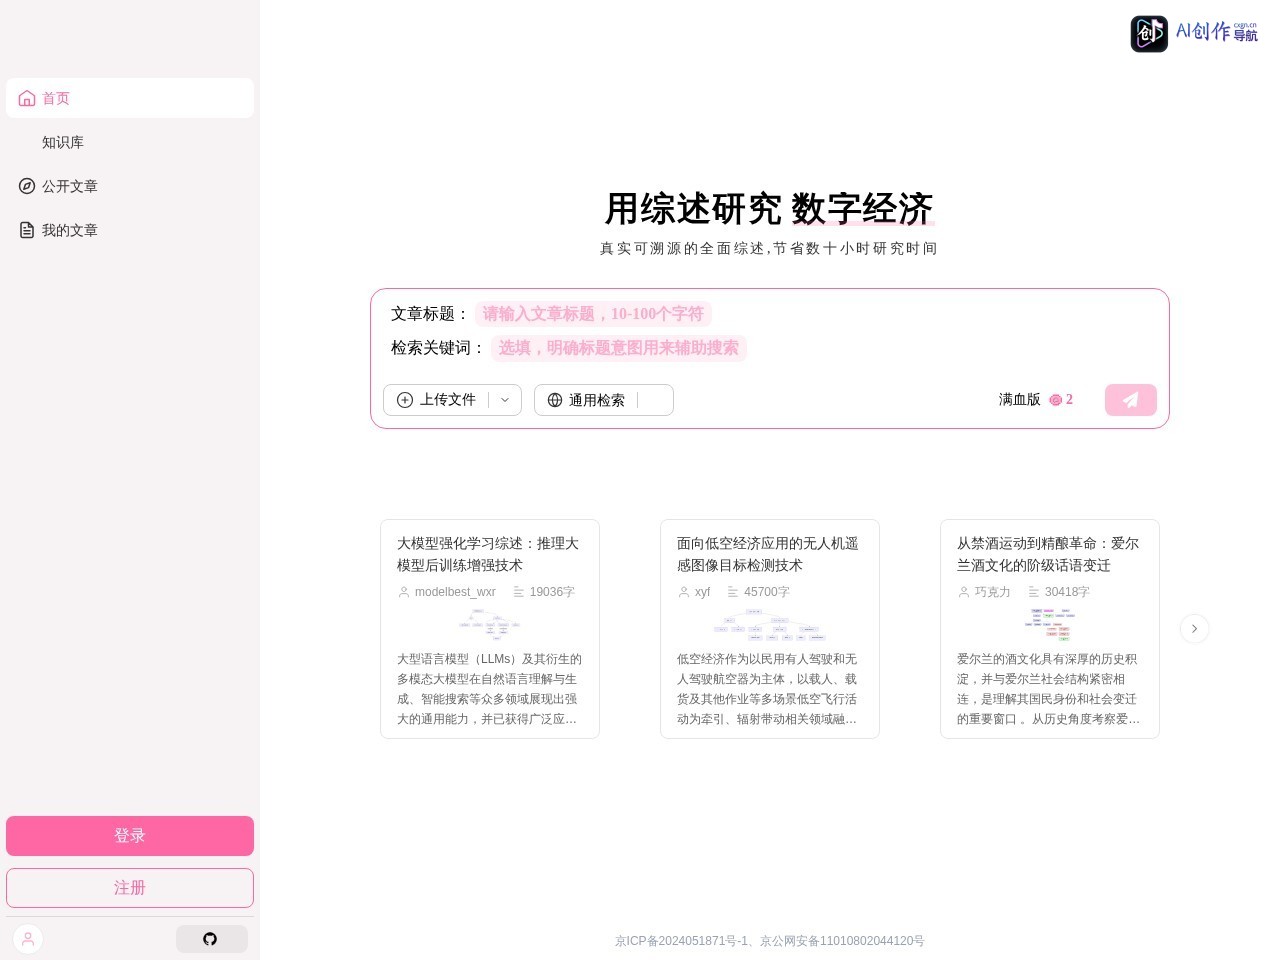Click the 京ICP备2024051871号-1 footer link

(681, 941)
